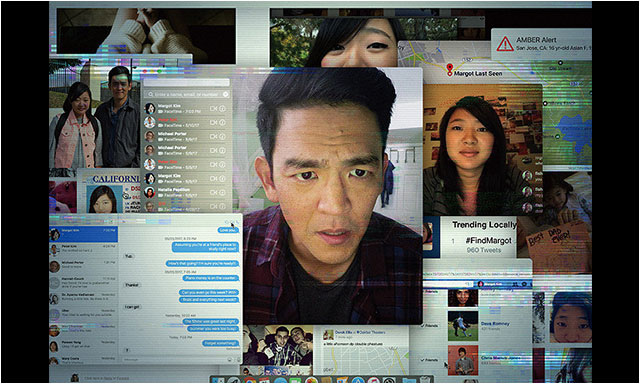The image size is (640, 384).
Task: Open friend requests icon in Facebook bar
Action: [516, 284]
